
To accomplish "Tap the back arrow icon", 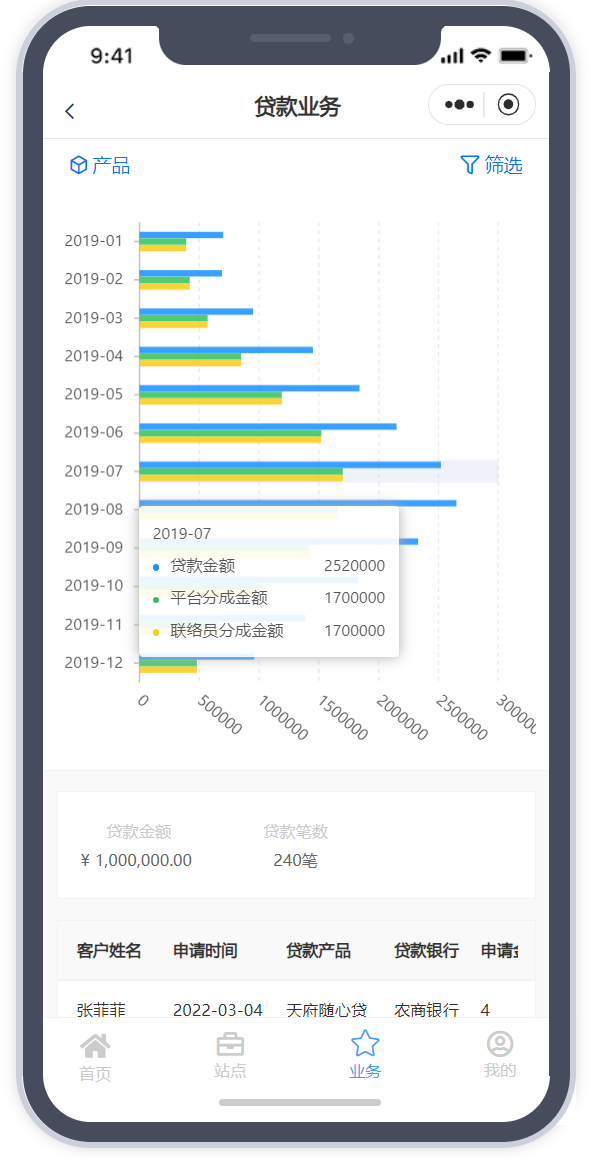I will [x=69, y=111].
